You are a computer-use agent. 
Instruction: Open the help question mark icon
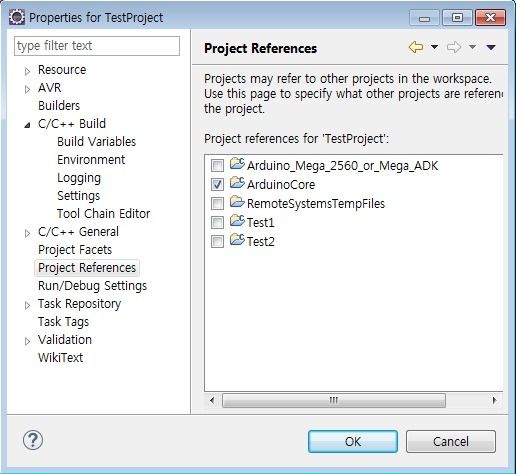coord(33,440)
